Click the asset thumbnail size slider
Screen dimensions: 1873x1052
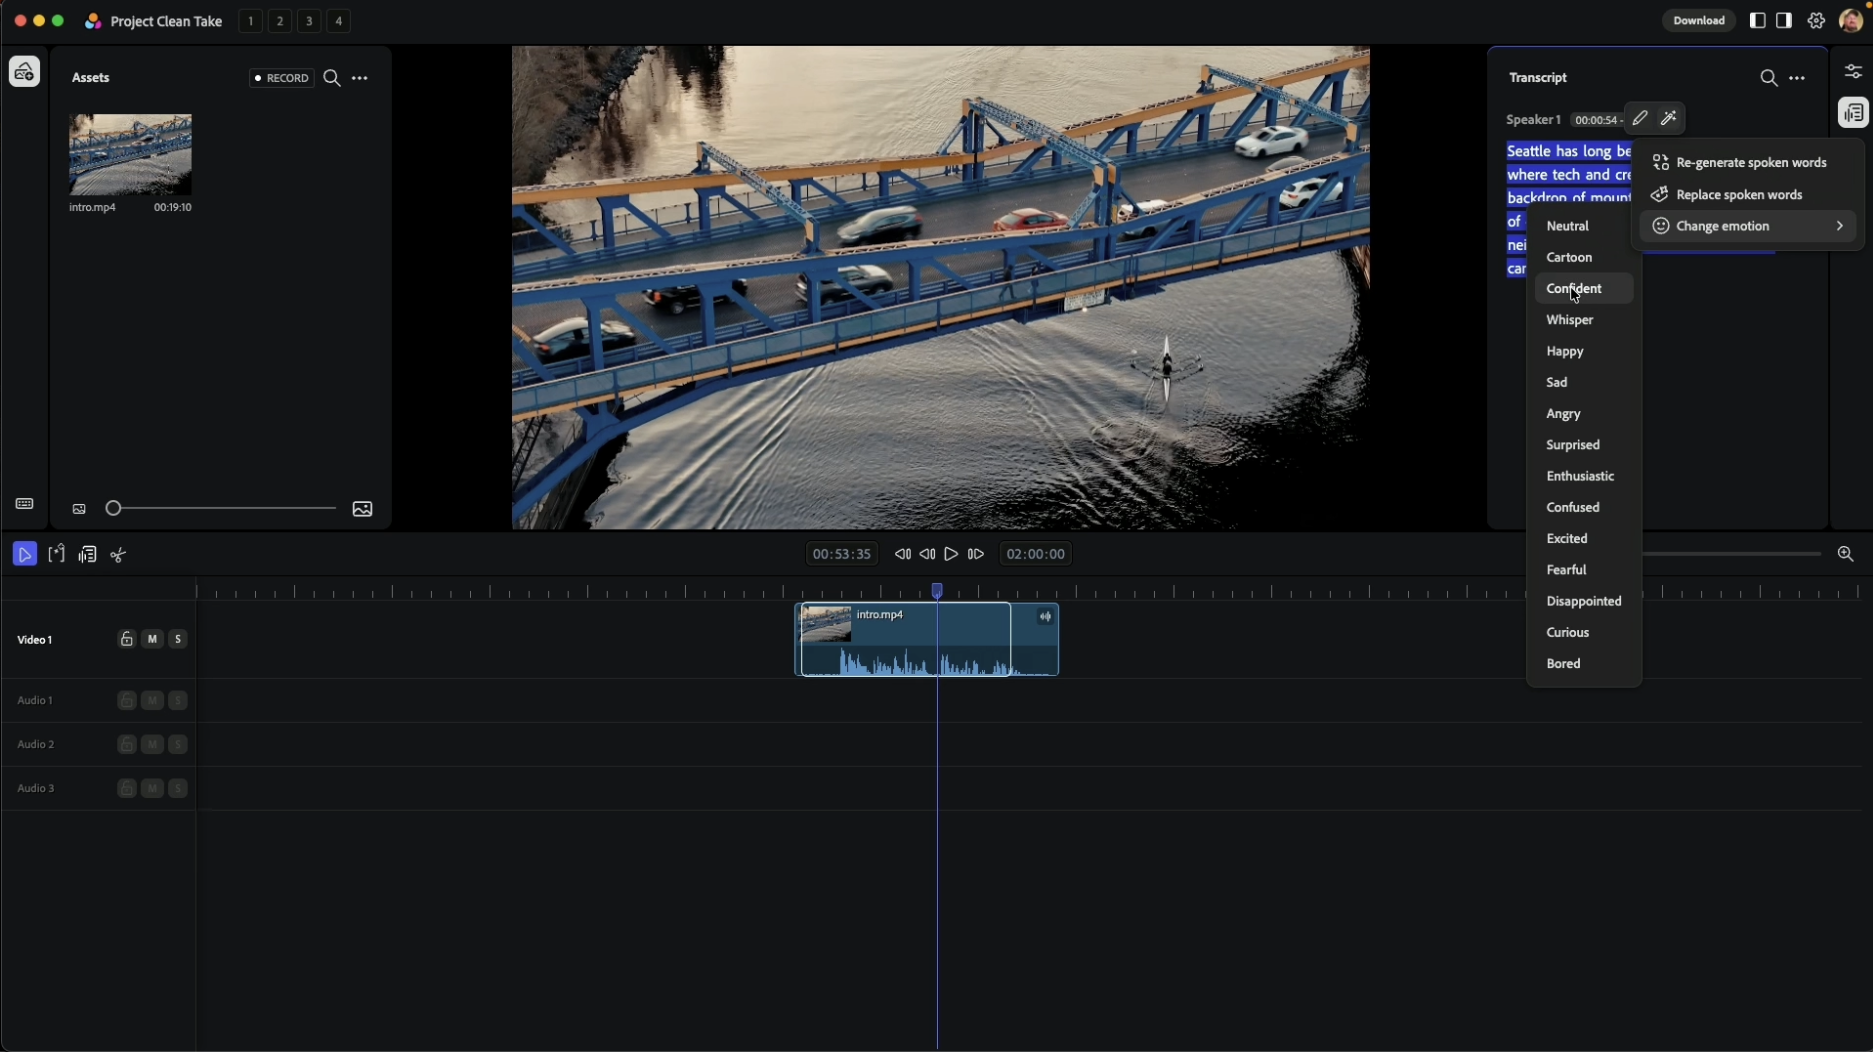[220, 509]
